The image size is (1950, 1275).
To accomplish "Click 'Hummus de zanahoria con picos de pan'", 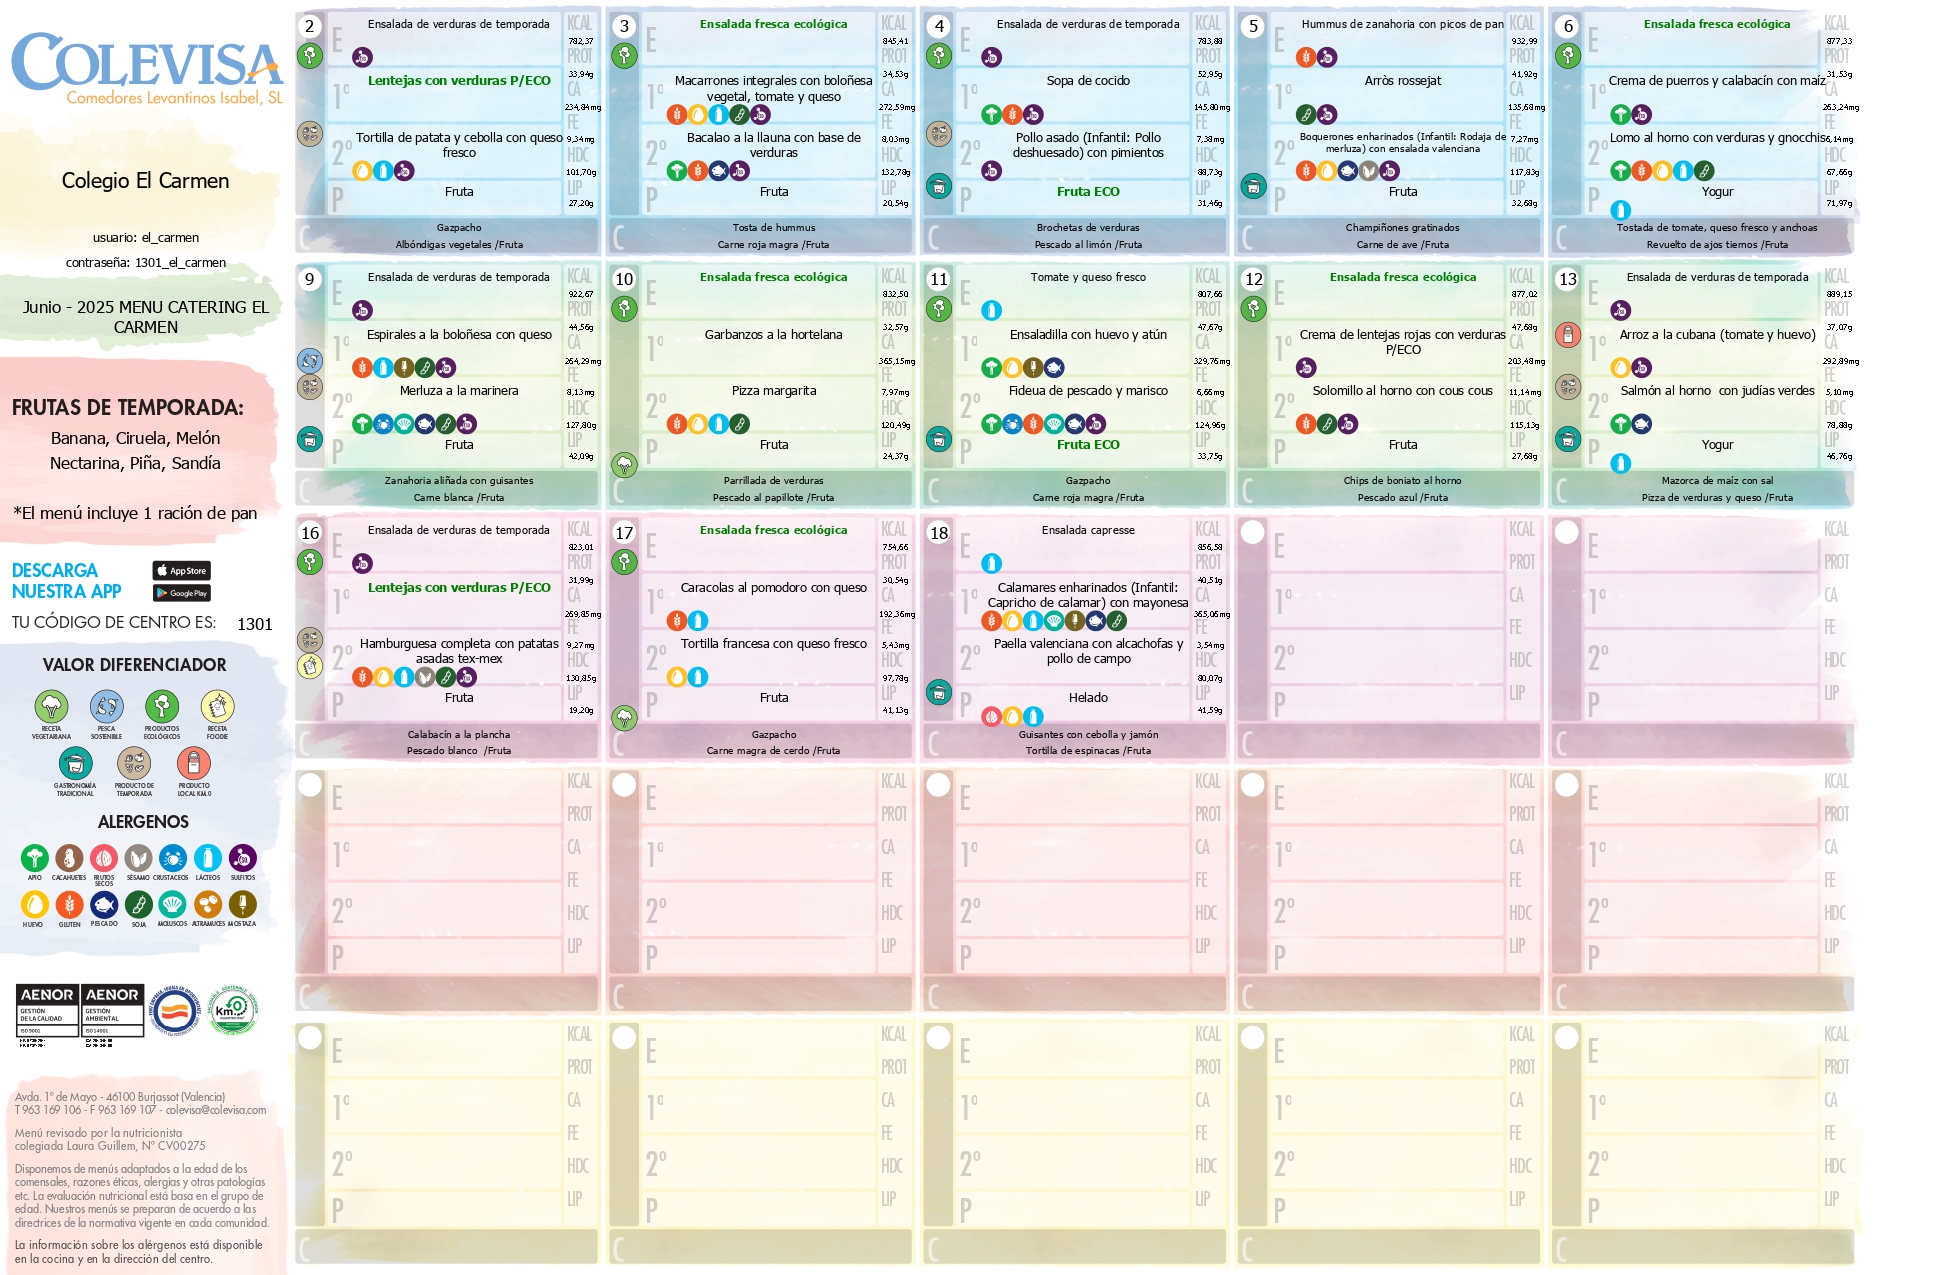I will tap(1403, 24).
